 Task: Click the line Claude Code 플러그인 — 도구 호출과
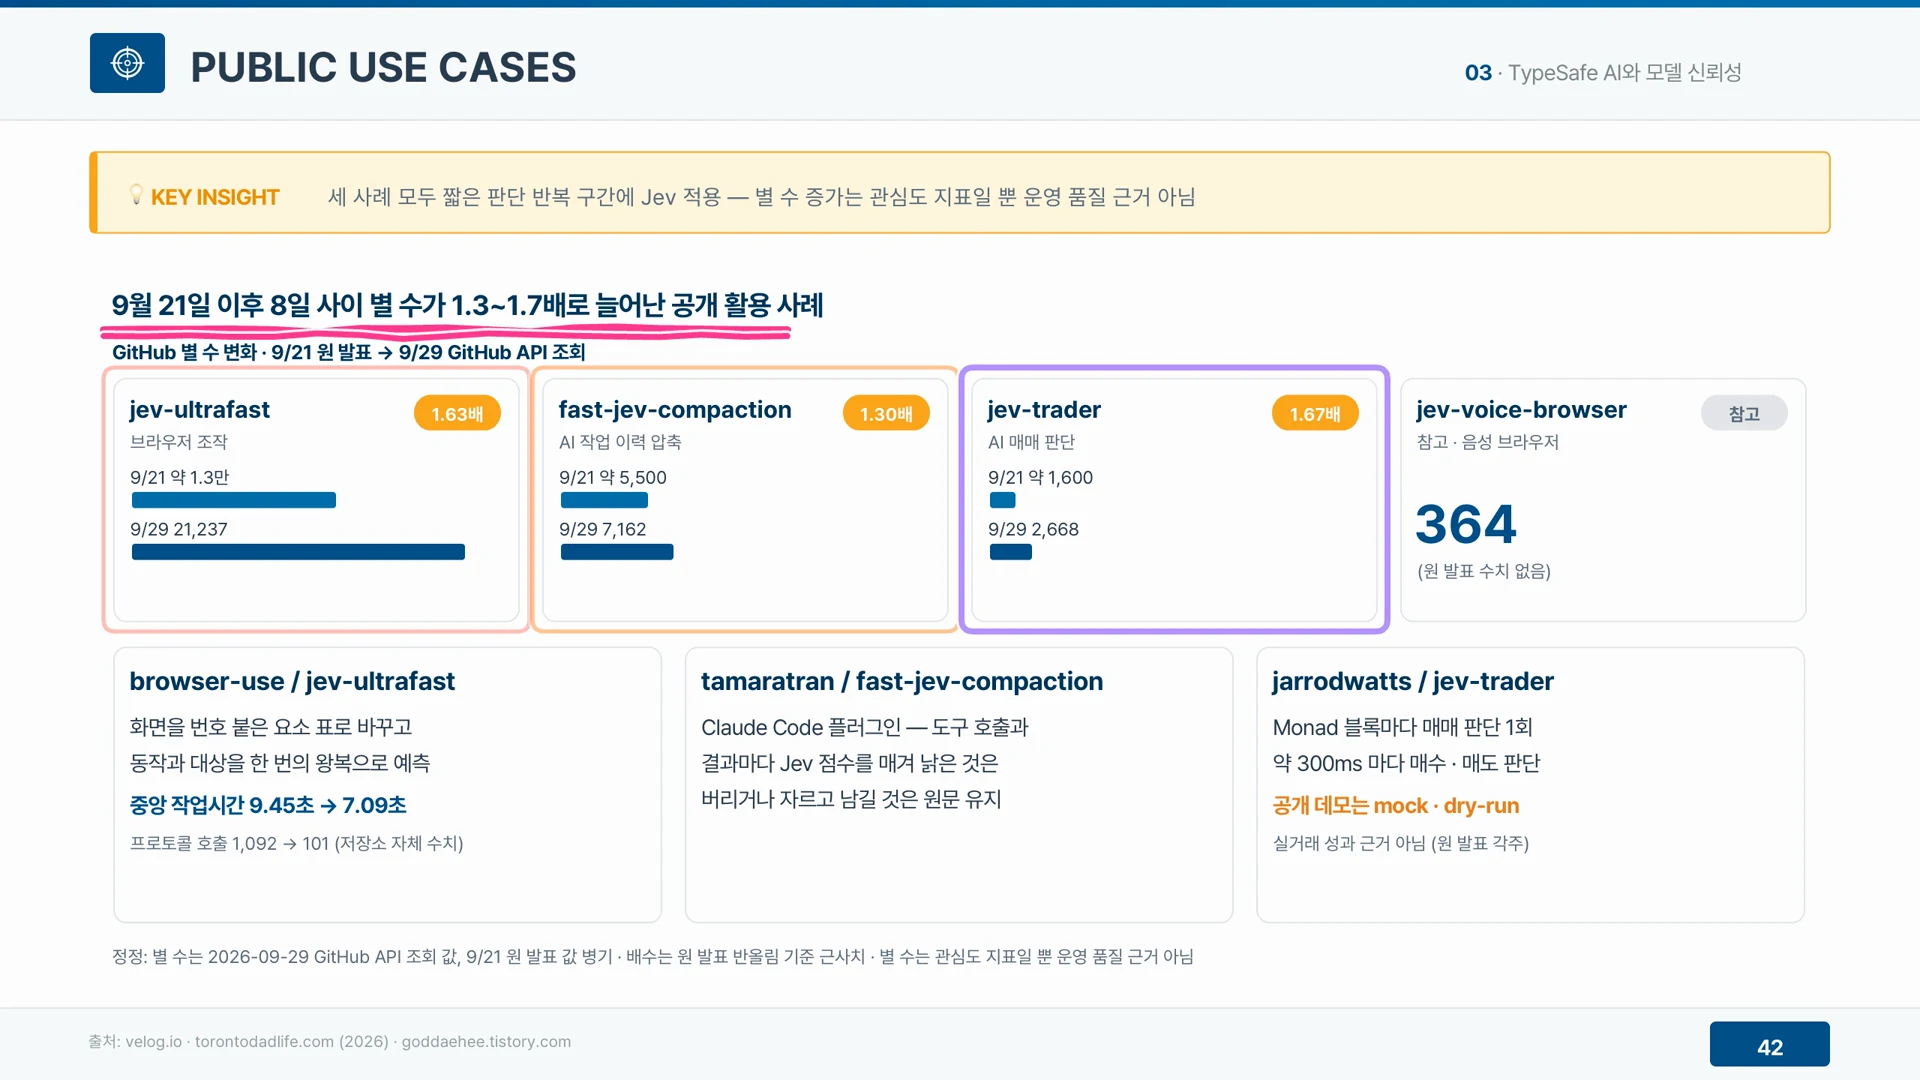[x=865, y=727]
